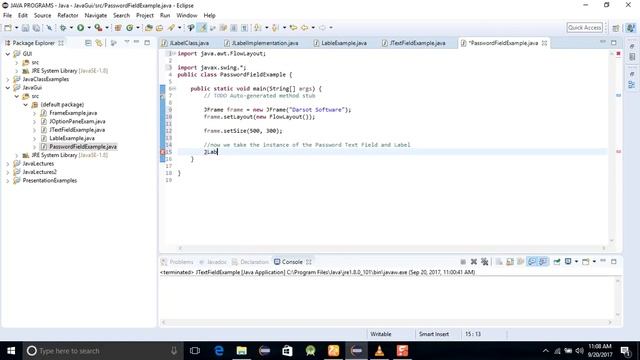Clear Console icon in Console toolbar
Viewport: 640px width, 360px height.
499,262
